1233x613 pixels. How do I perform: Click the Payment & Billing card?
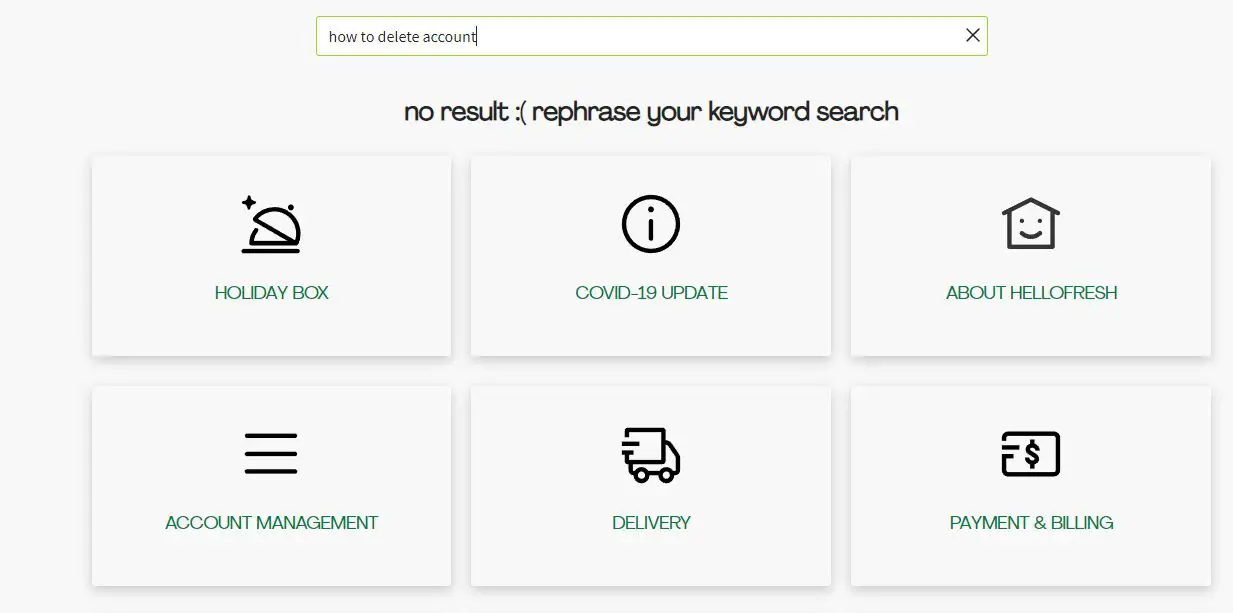tap(1030, 486)
